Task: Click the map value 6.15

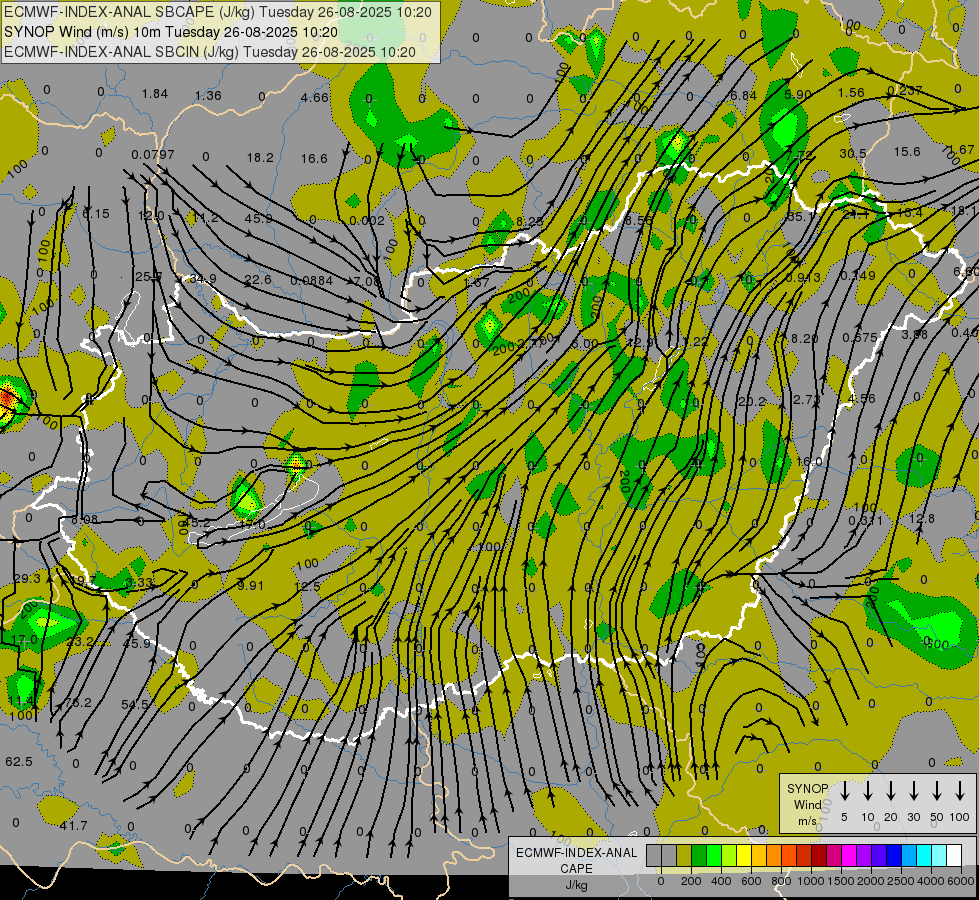Action: (96, 214)
